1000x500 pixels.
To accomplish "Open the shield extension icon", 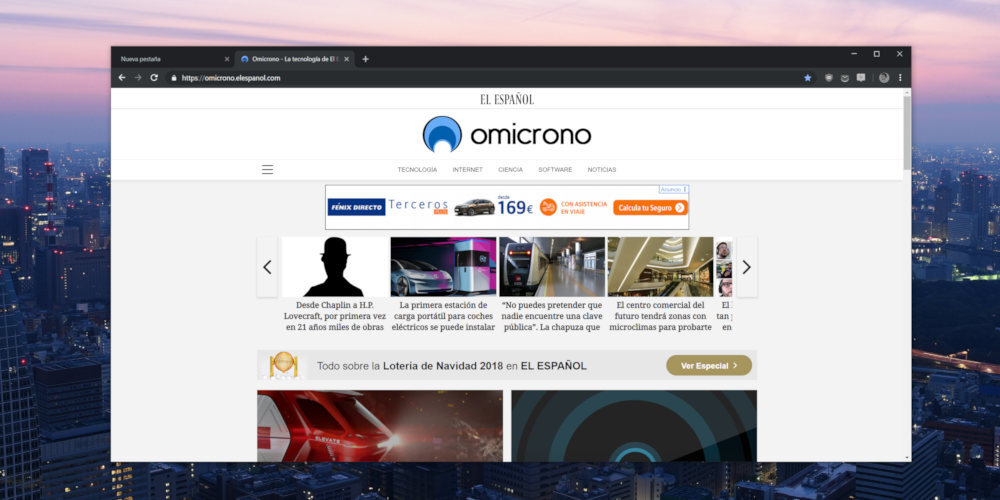I will pos(828,78).
